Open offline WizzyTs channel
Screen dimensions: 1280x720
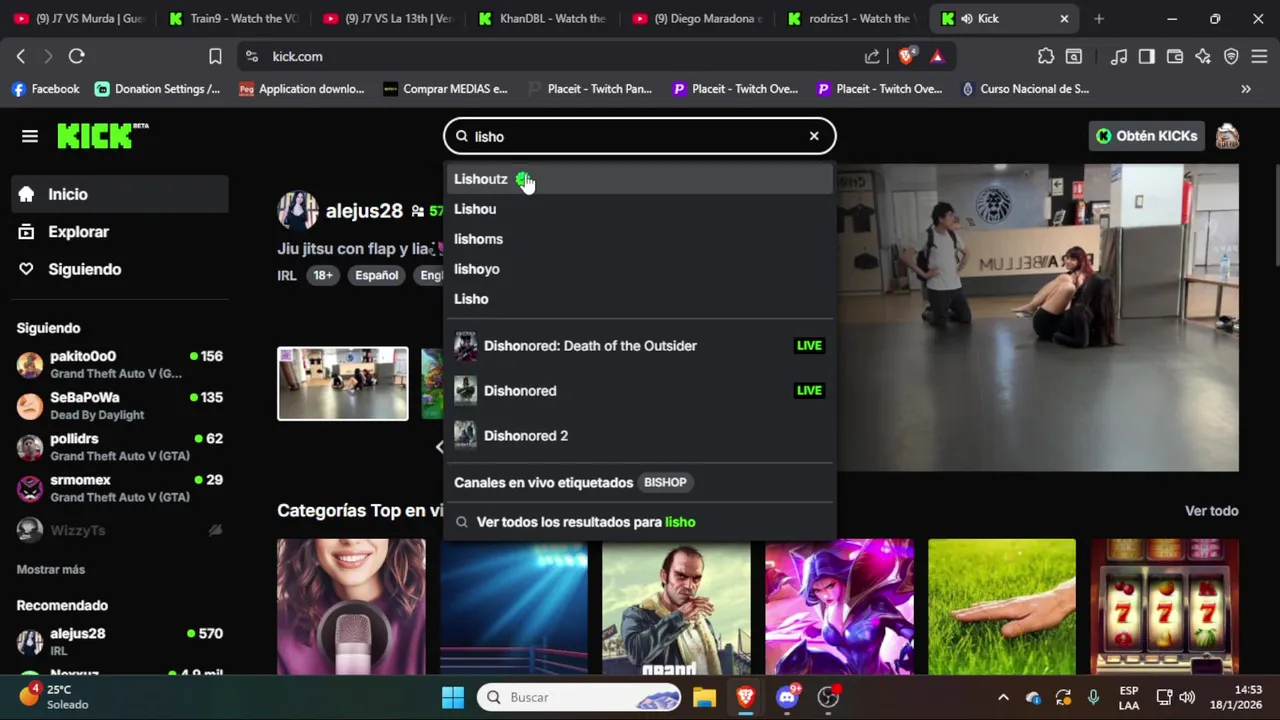click(120, 530)
